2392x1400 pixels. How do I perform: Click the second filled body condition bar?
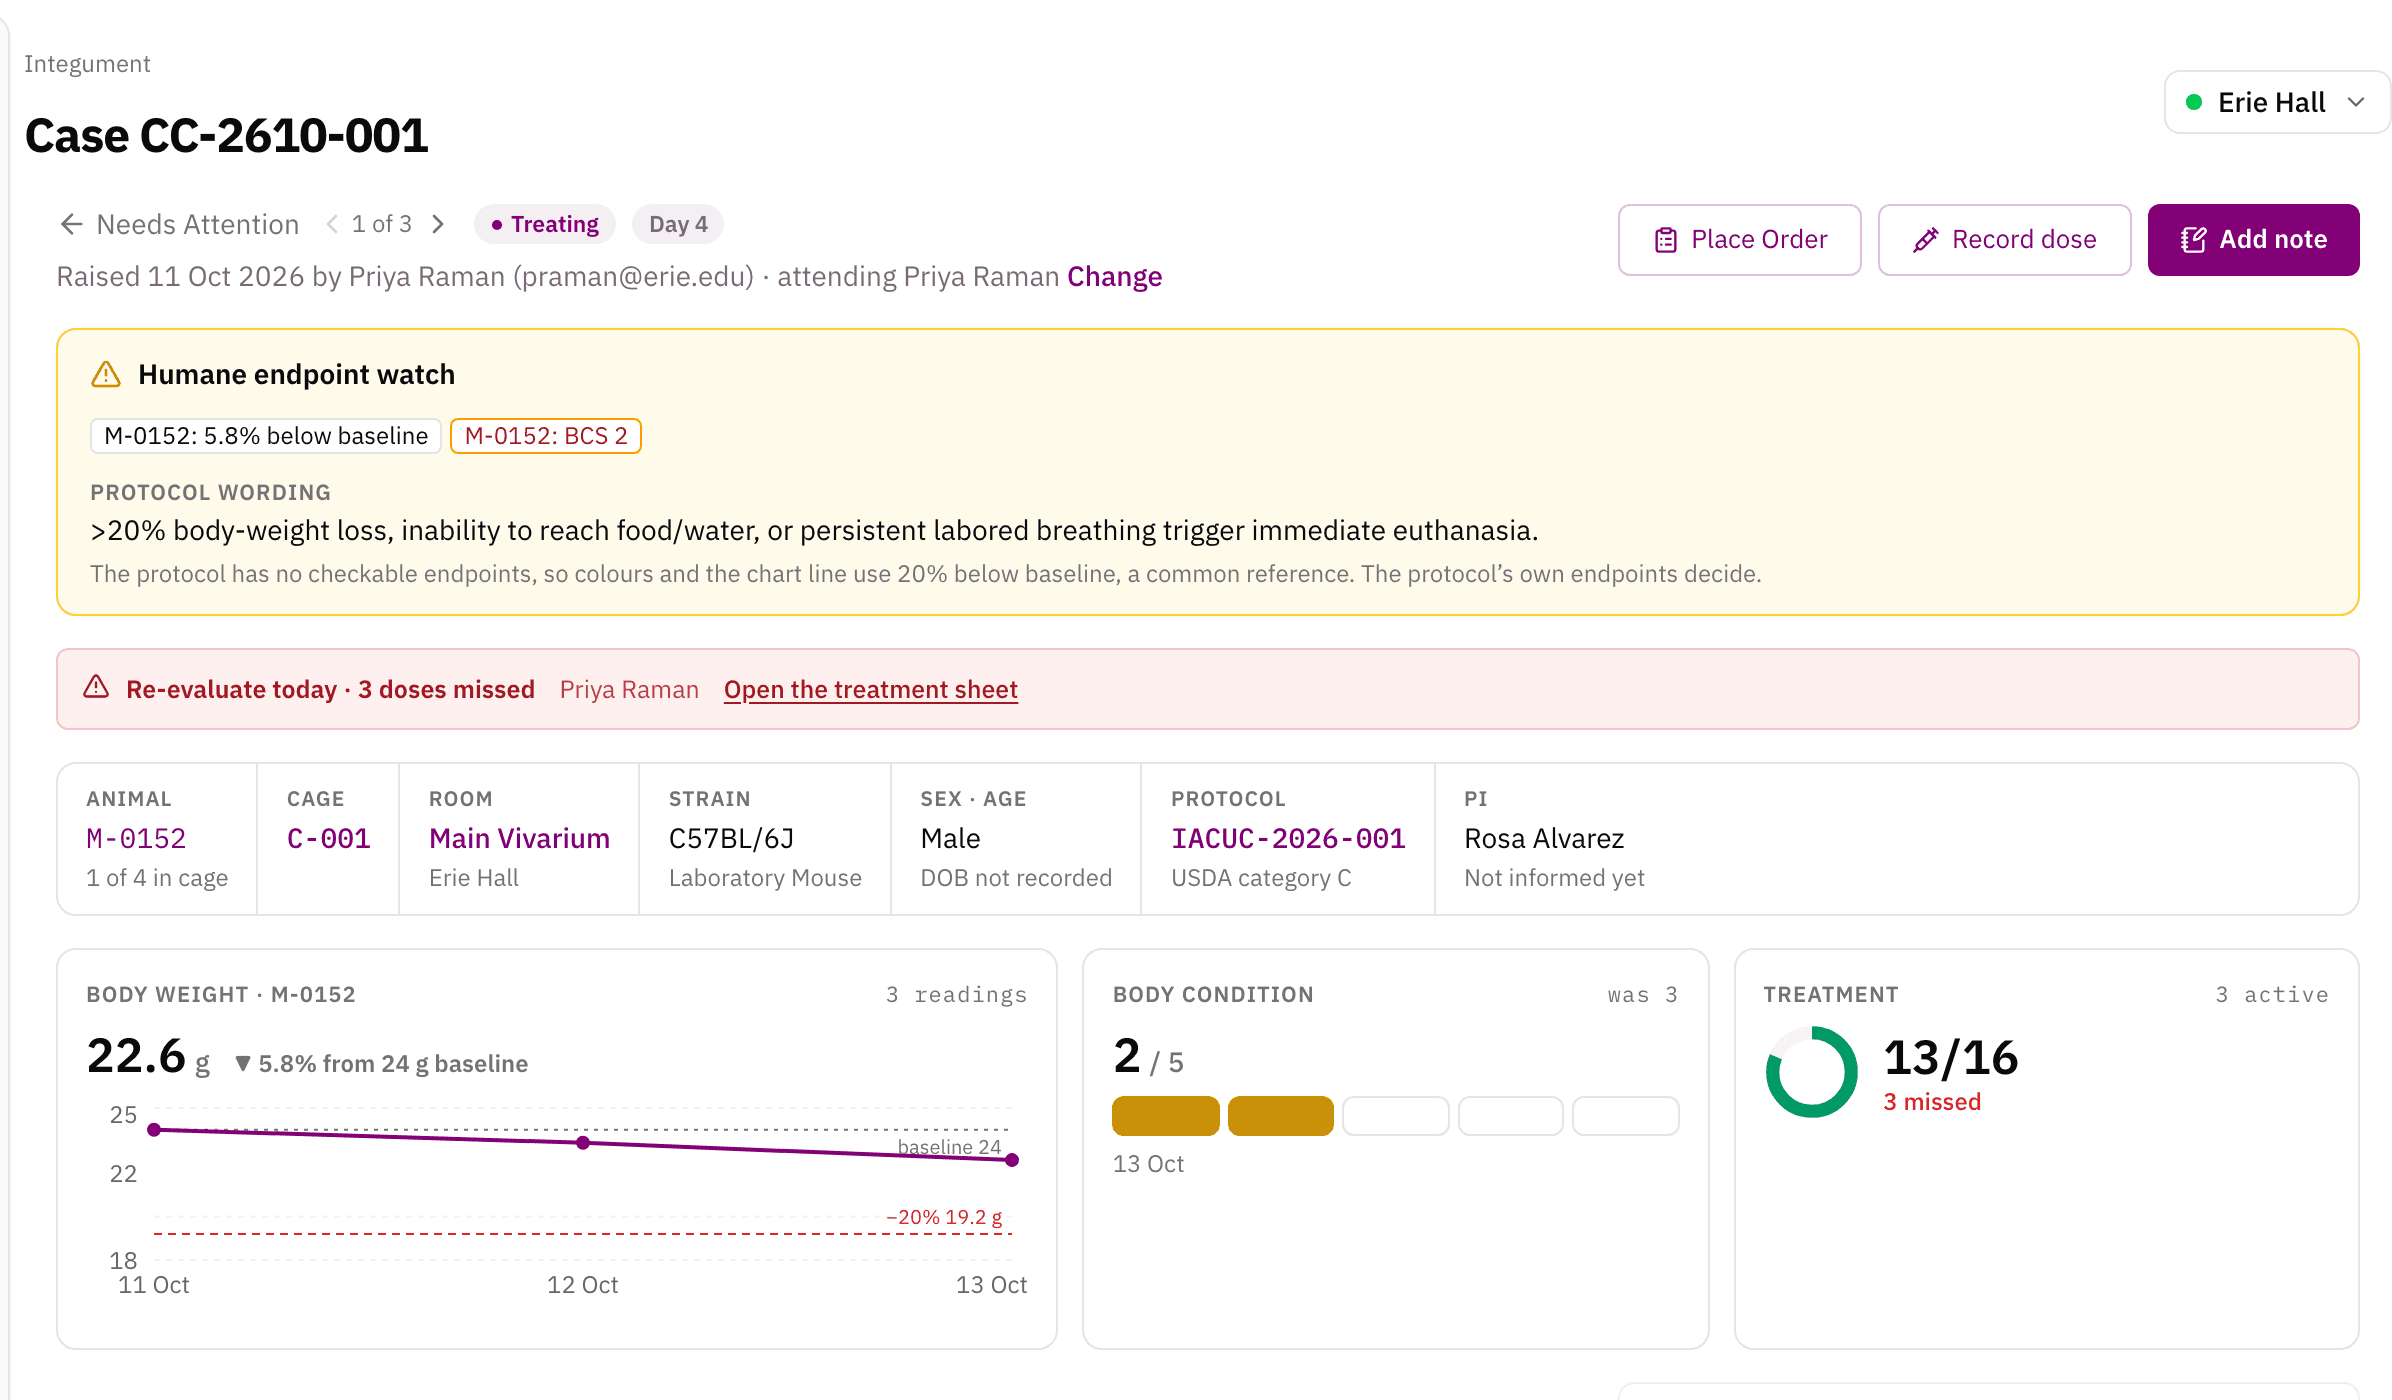(x=1280, y=1116)
